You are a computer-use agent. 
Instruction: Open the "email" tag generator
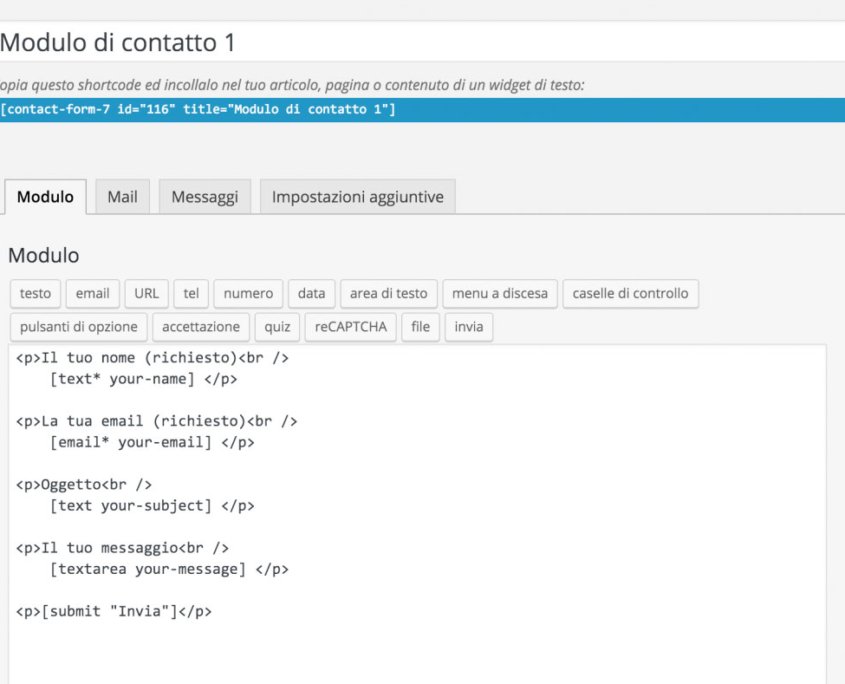[92, 293]
